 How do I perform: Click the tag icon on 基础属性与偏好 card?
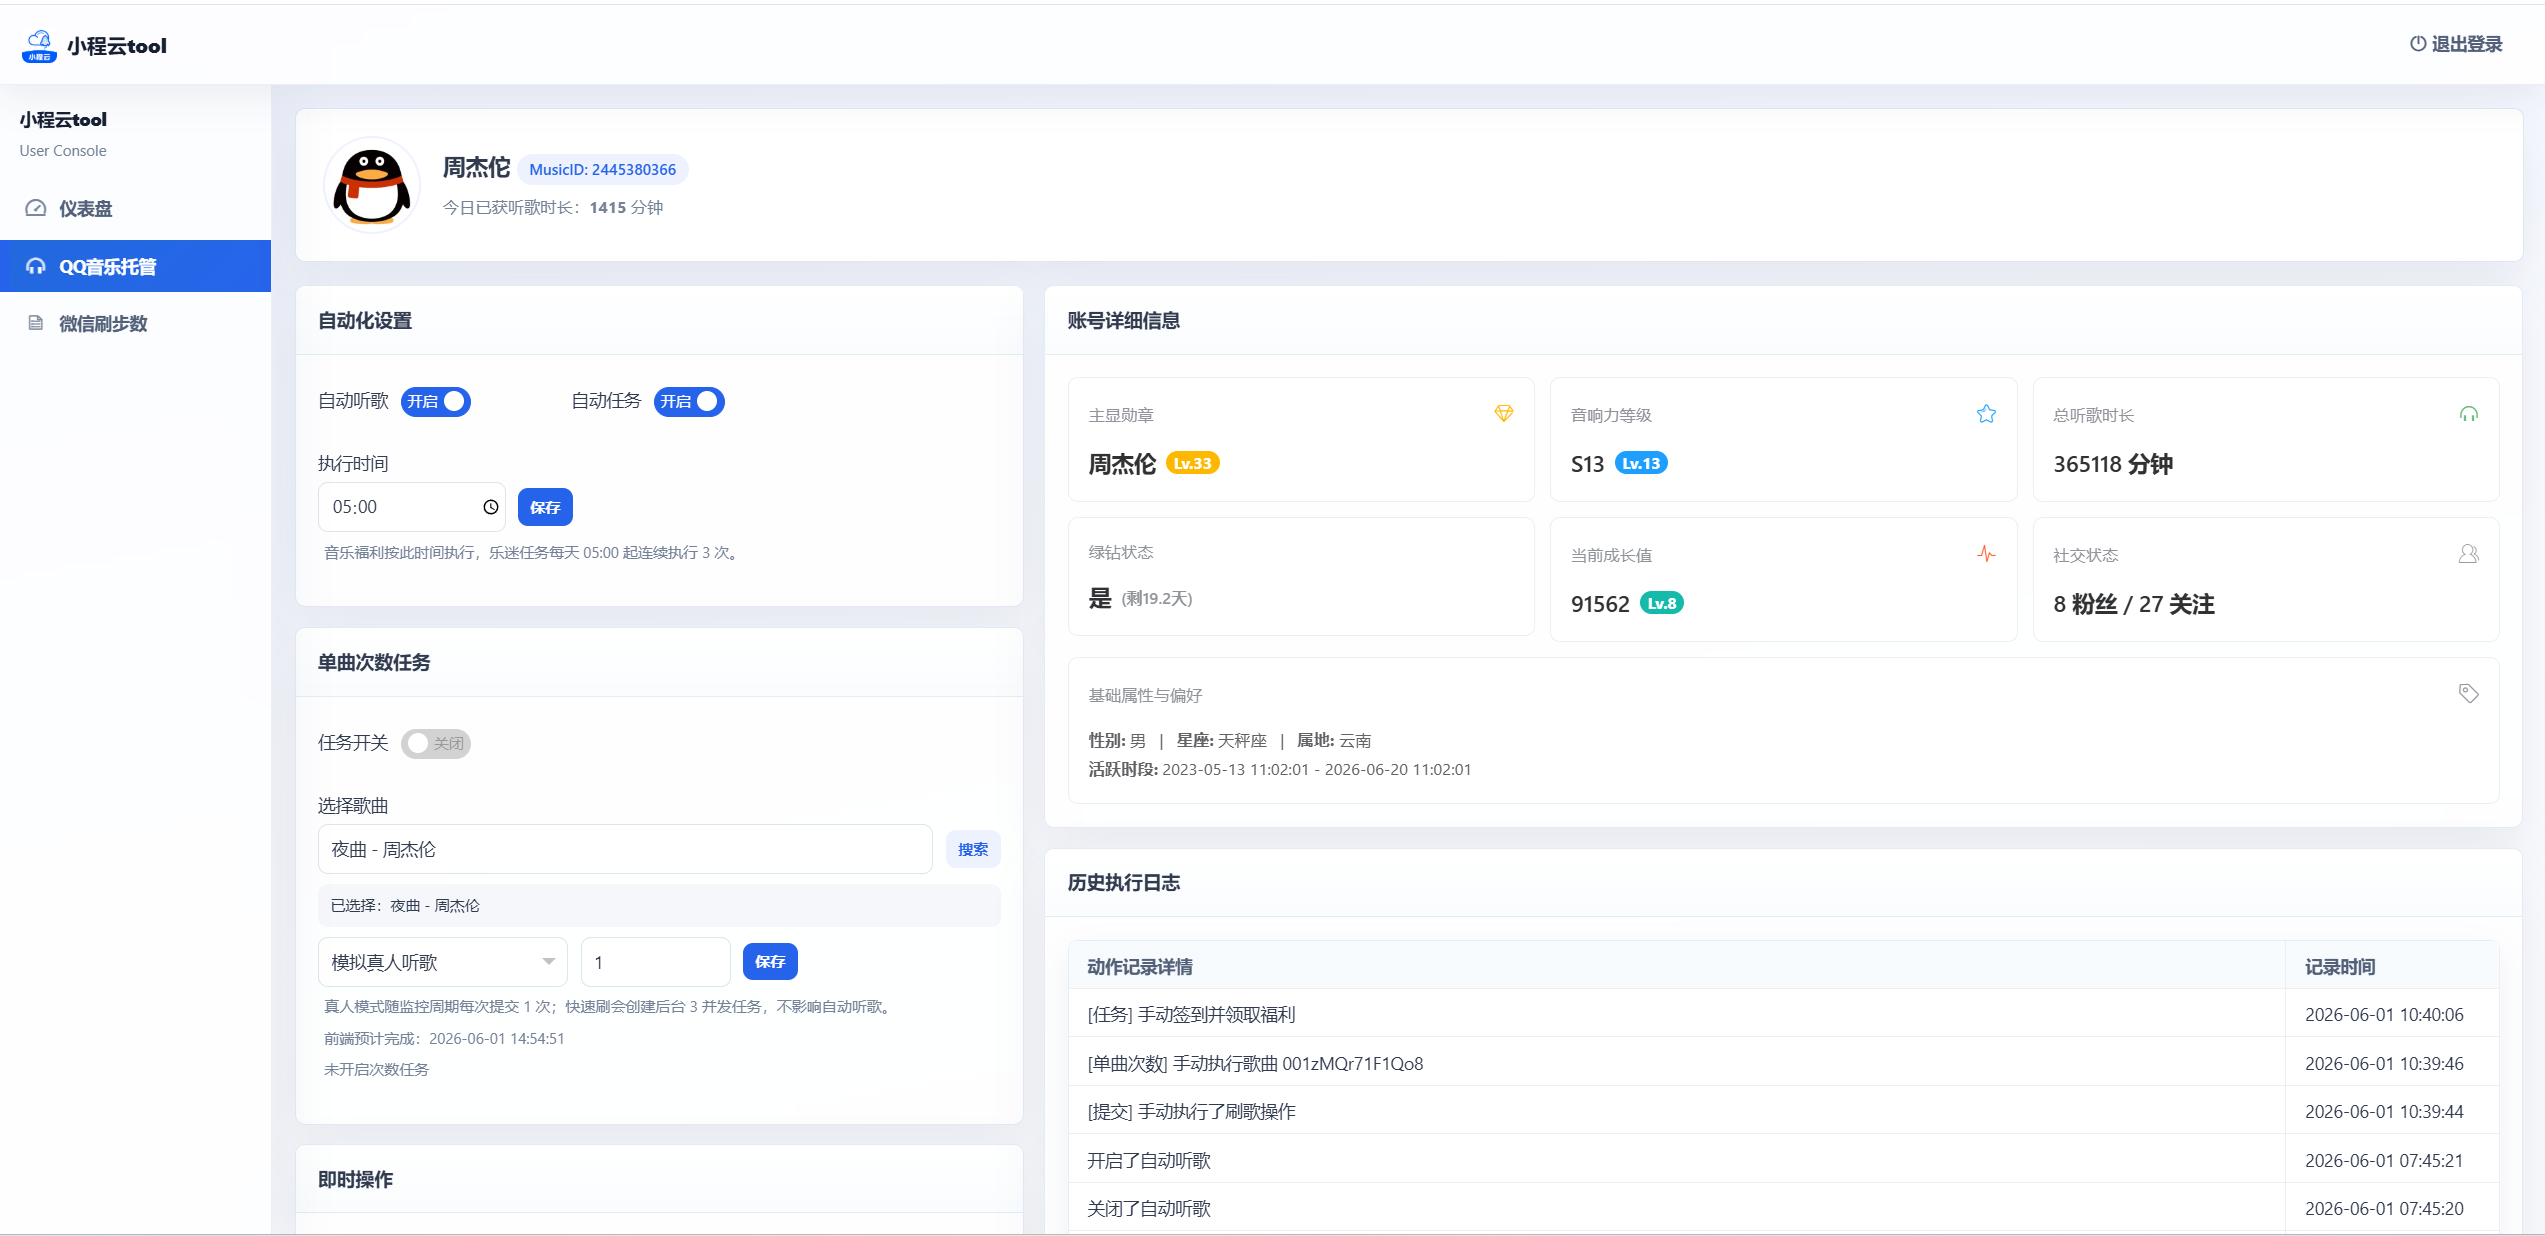coord(2469,693)
